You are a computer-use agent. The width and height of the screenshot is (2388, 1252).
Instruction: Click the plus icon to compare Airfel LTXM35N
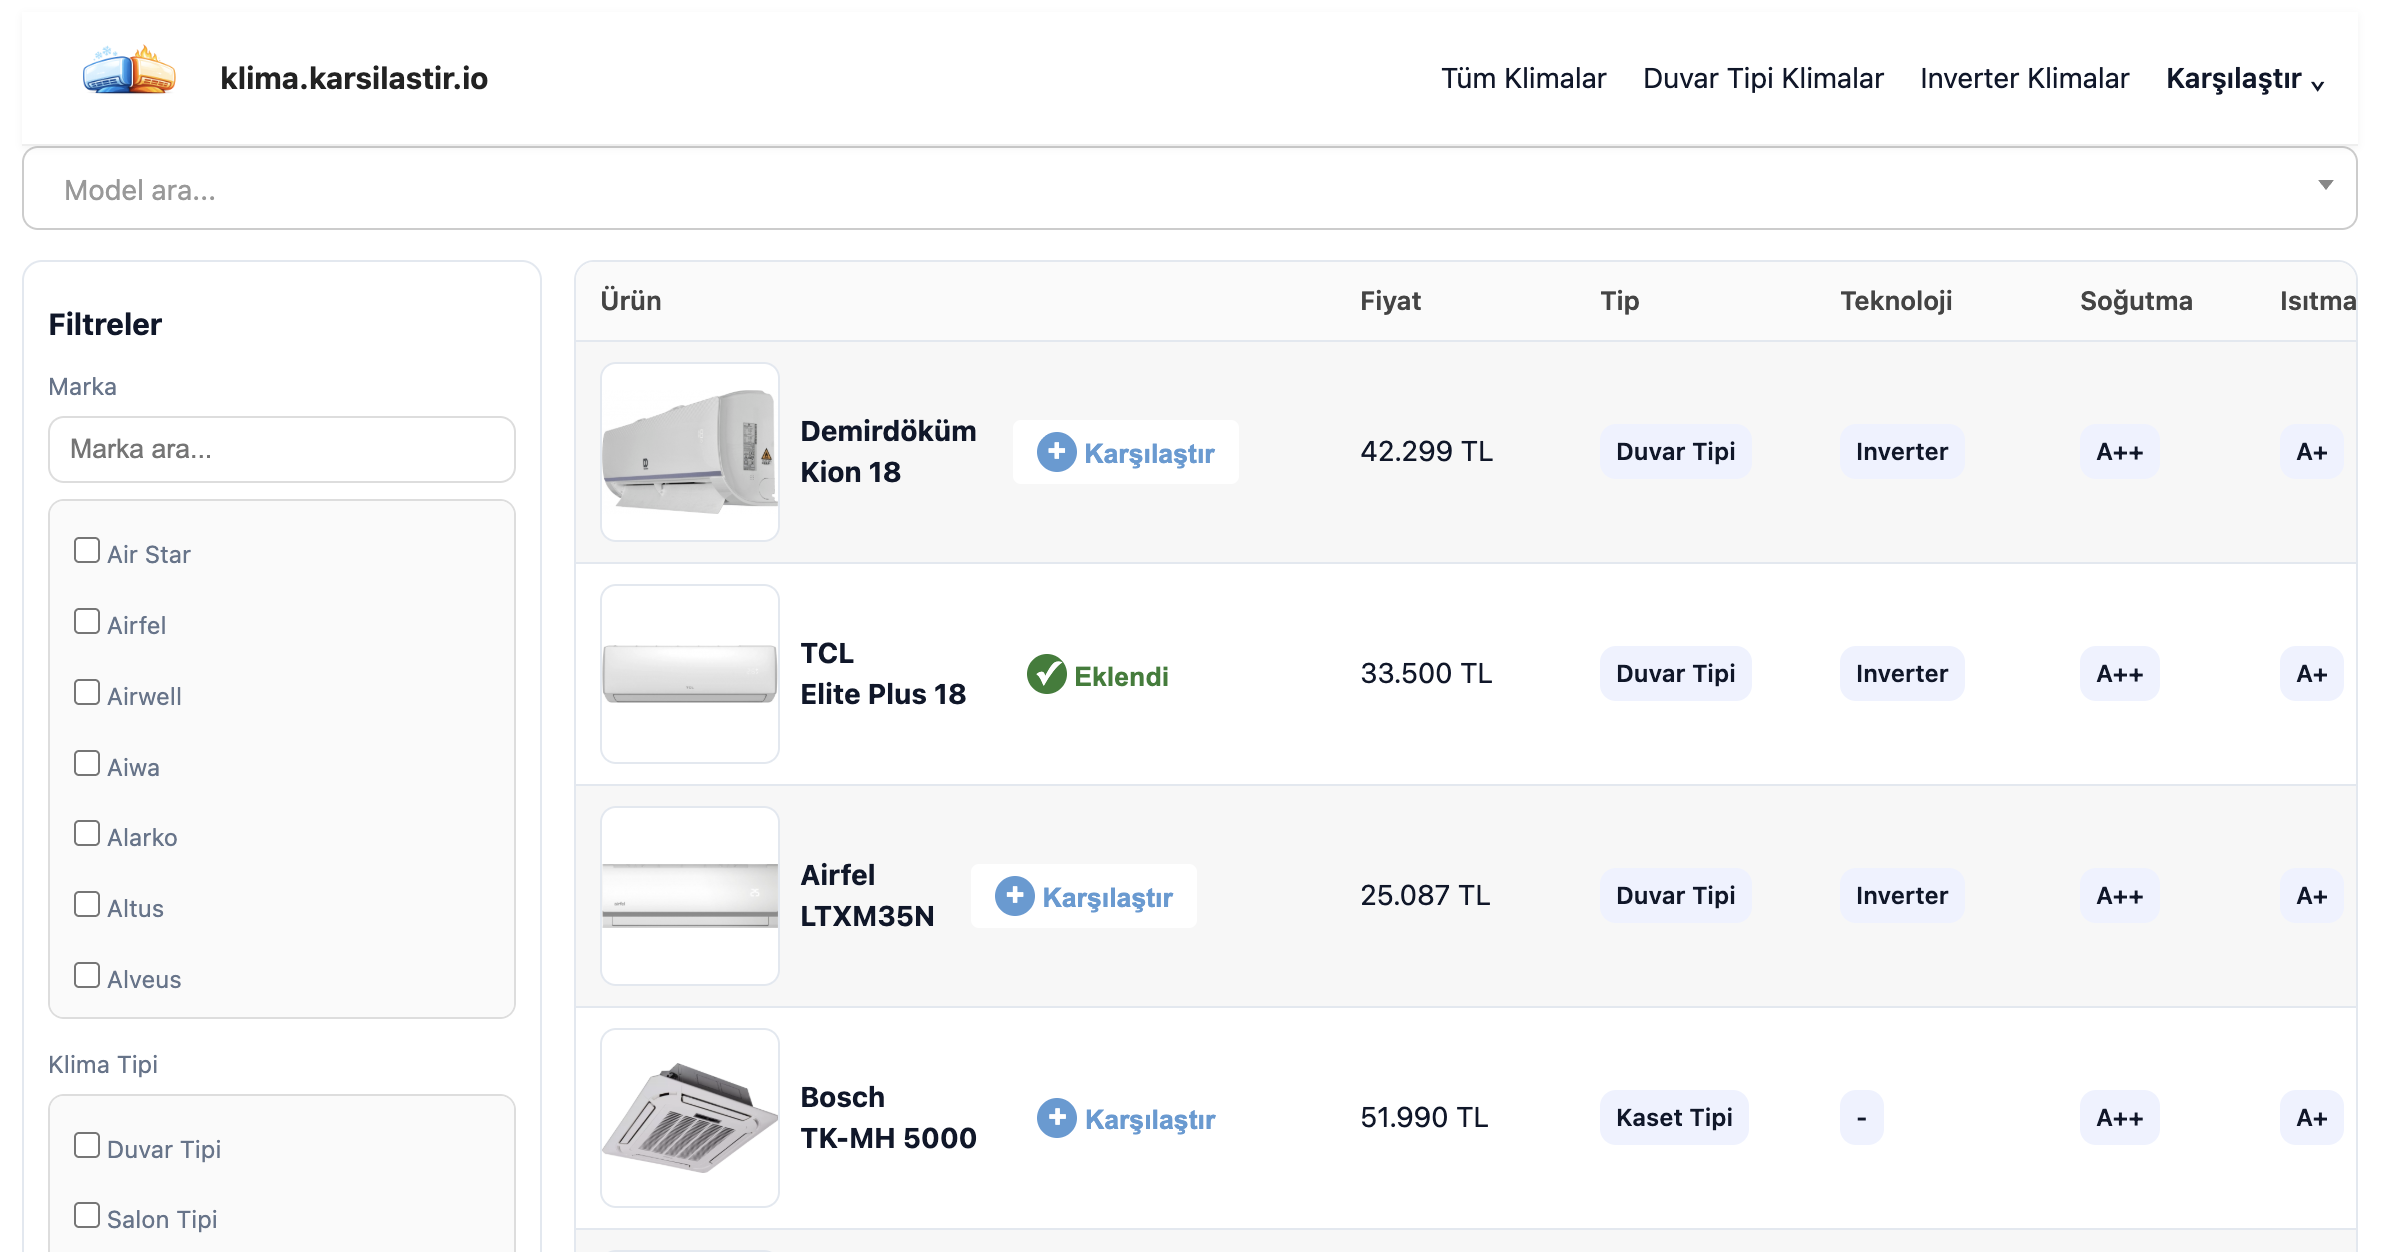point(1015,896)
